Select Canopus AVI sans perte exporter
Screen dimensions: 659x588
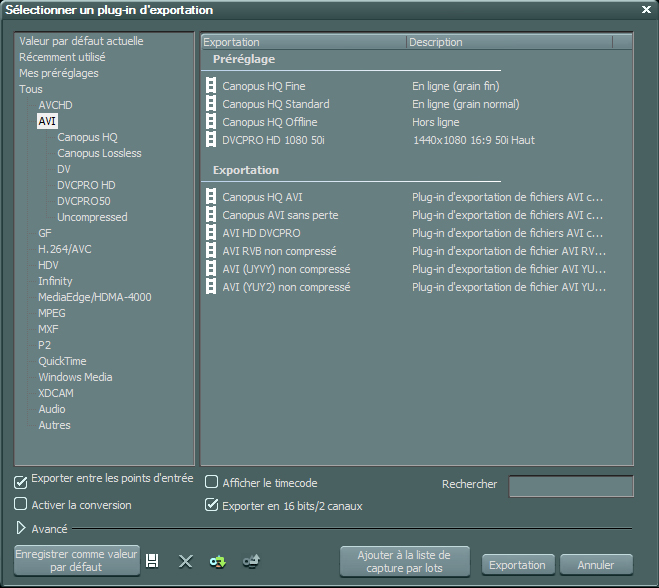tap(416, 215)
